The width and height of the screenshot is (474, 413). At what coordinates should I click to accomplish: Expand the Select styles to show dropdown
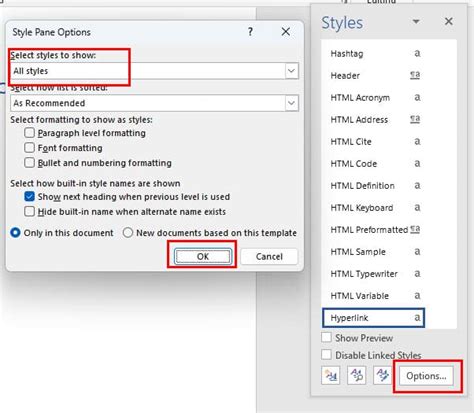[x=291, y=71]
